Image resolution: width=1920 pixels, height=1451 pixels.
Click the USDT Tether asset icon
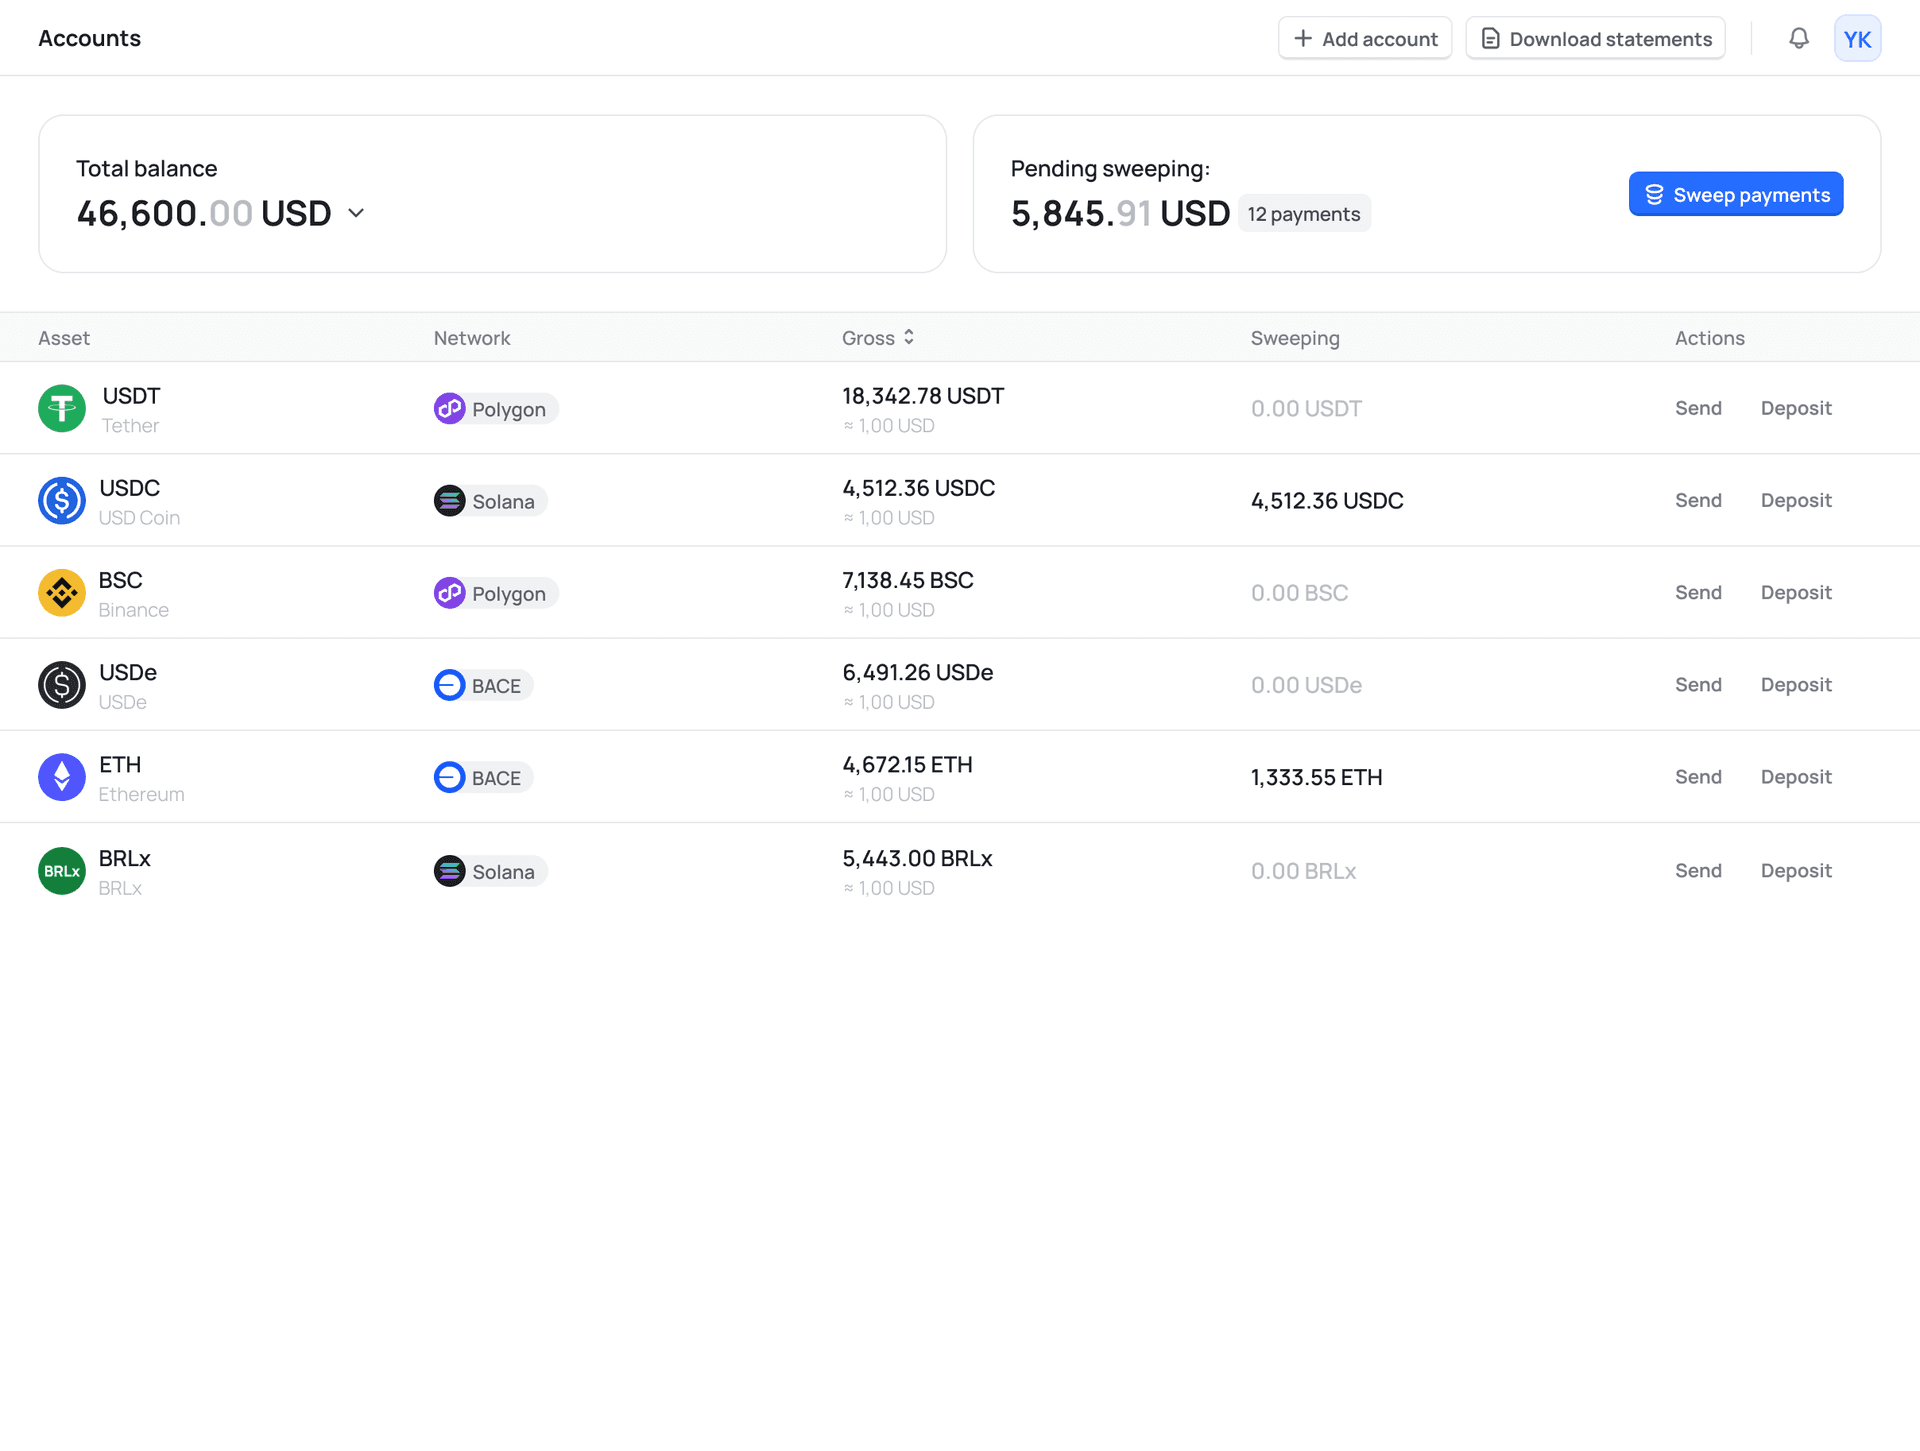point(61,408)
